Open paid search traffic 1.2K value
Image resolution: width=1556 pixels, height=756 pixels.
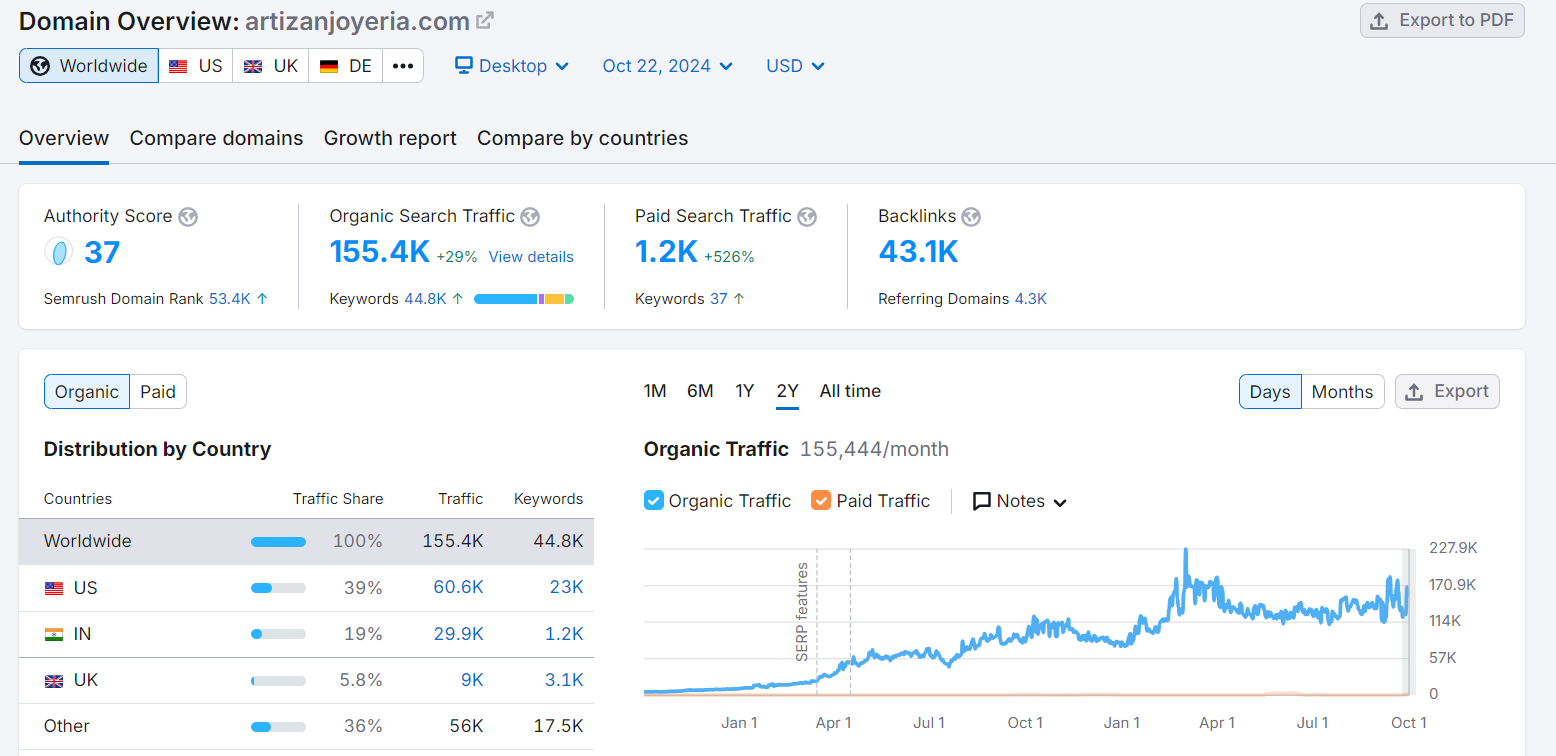pos(666,252)
